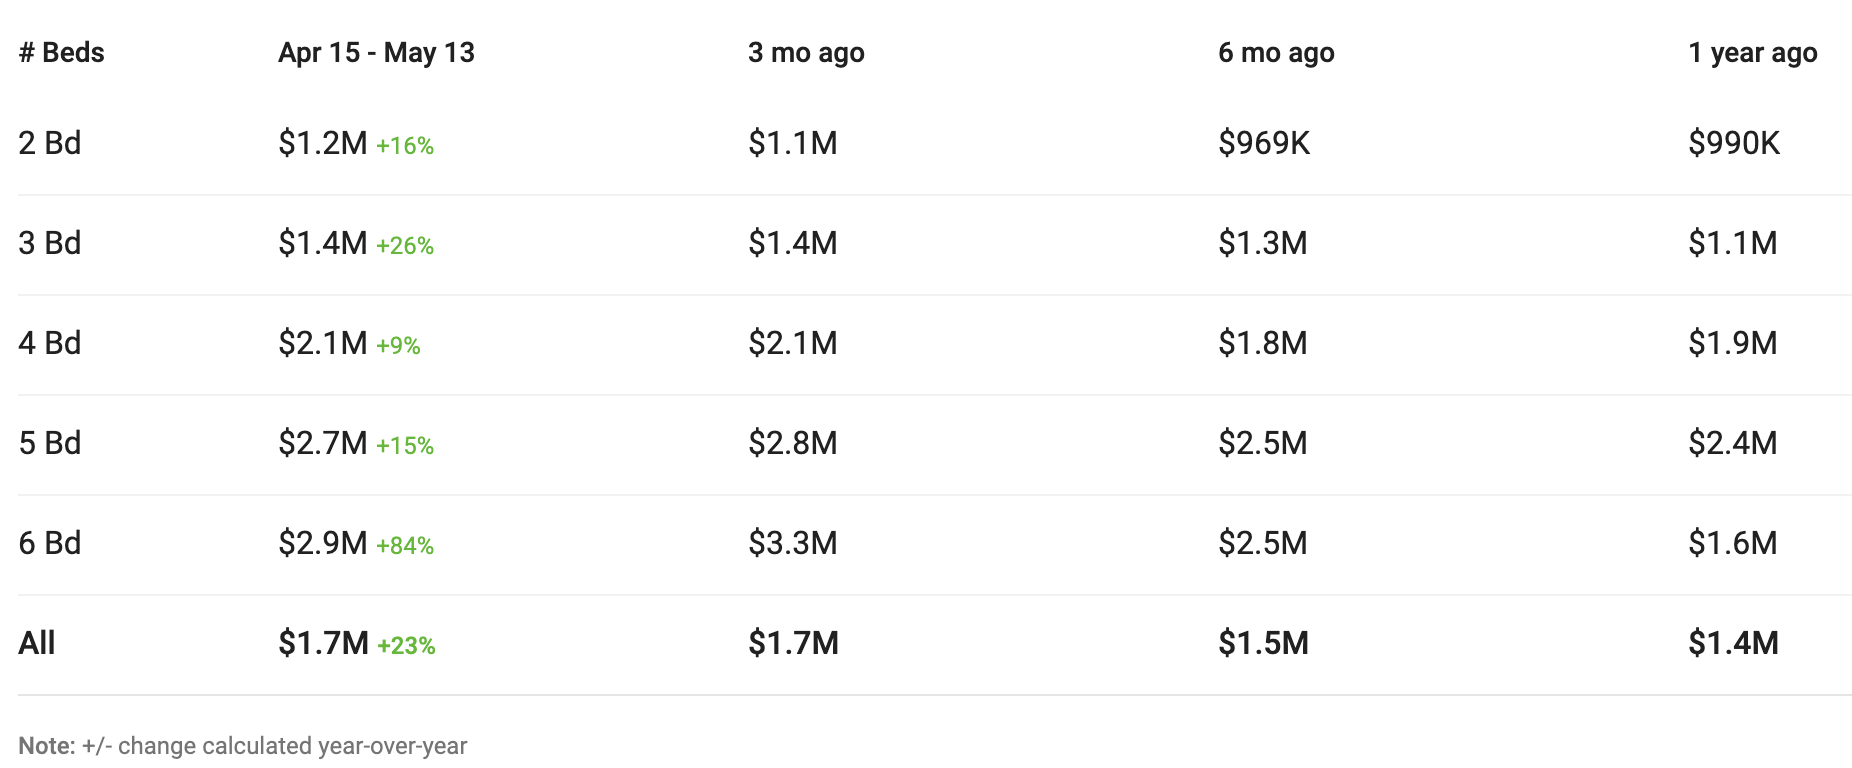Click the '5 Bd' row label
This screenshot has height=768, width=1852.
click(49, 443)
